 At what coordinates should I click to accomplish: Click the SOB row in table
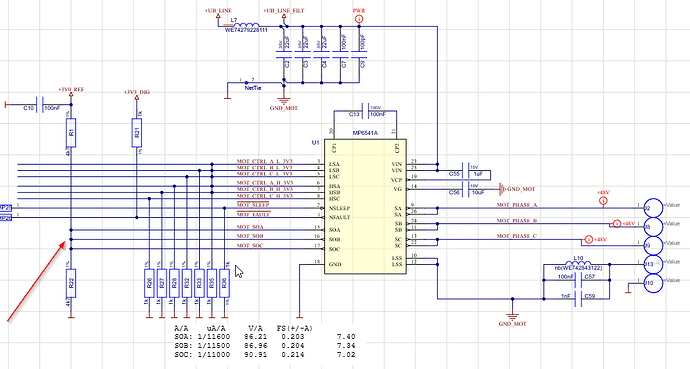coord(264,346)
